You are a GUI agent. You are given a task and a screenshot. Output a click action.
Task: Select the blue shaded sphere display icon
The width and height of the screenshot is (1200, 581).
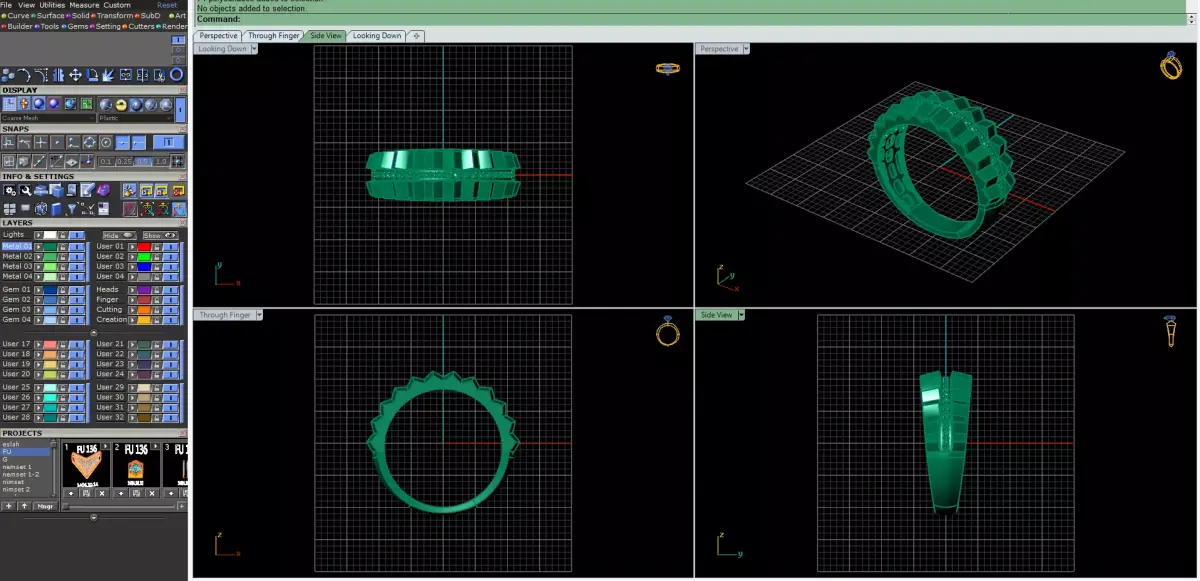39,104
